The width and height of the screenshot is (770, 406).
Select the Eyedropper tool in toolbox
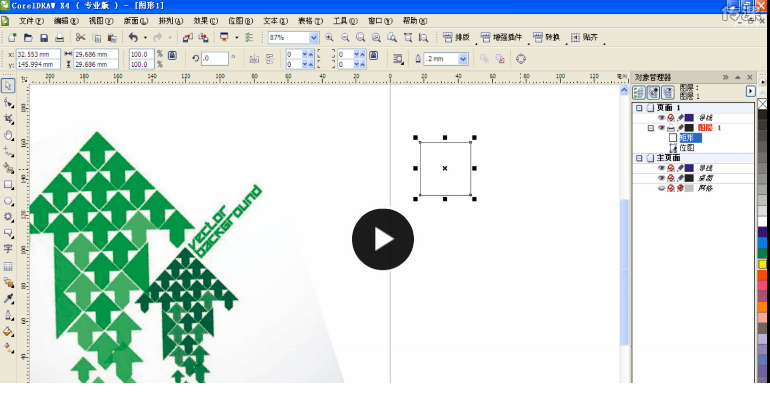(x=8, y=298)
